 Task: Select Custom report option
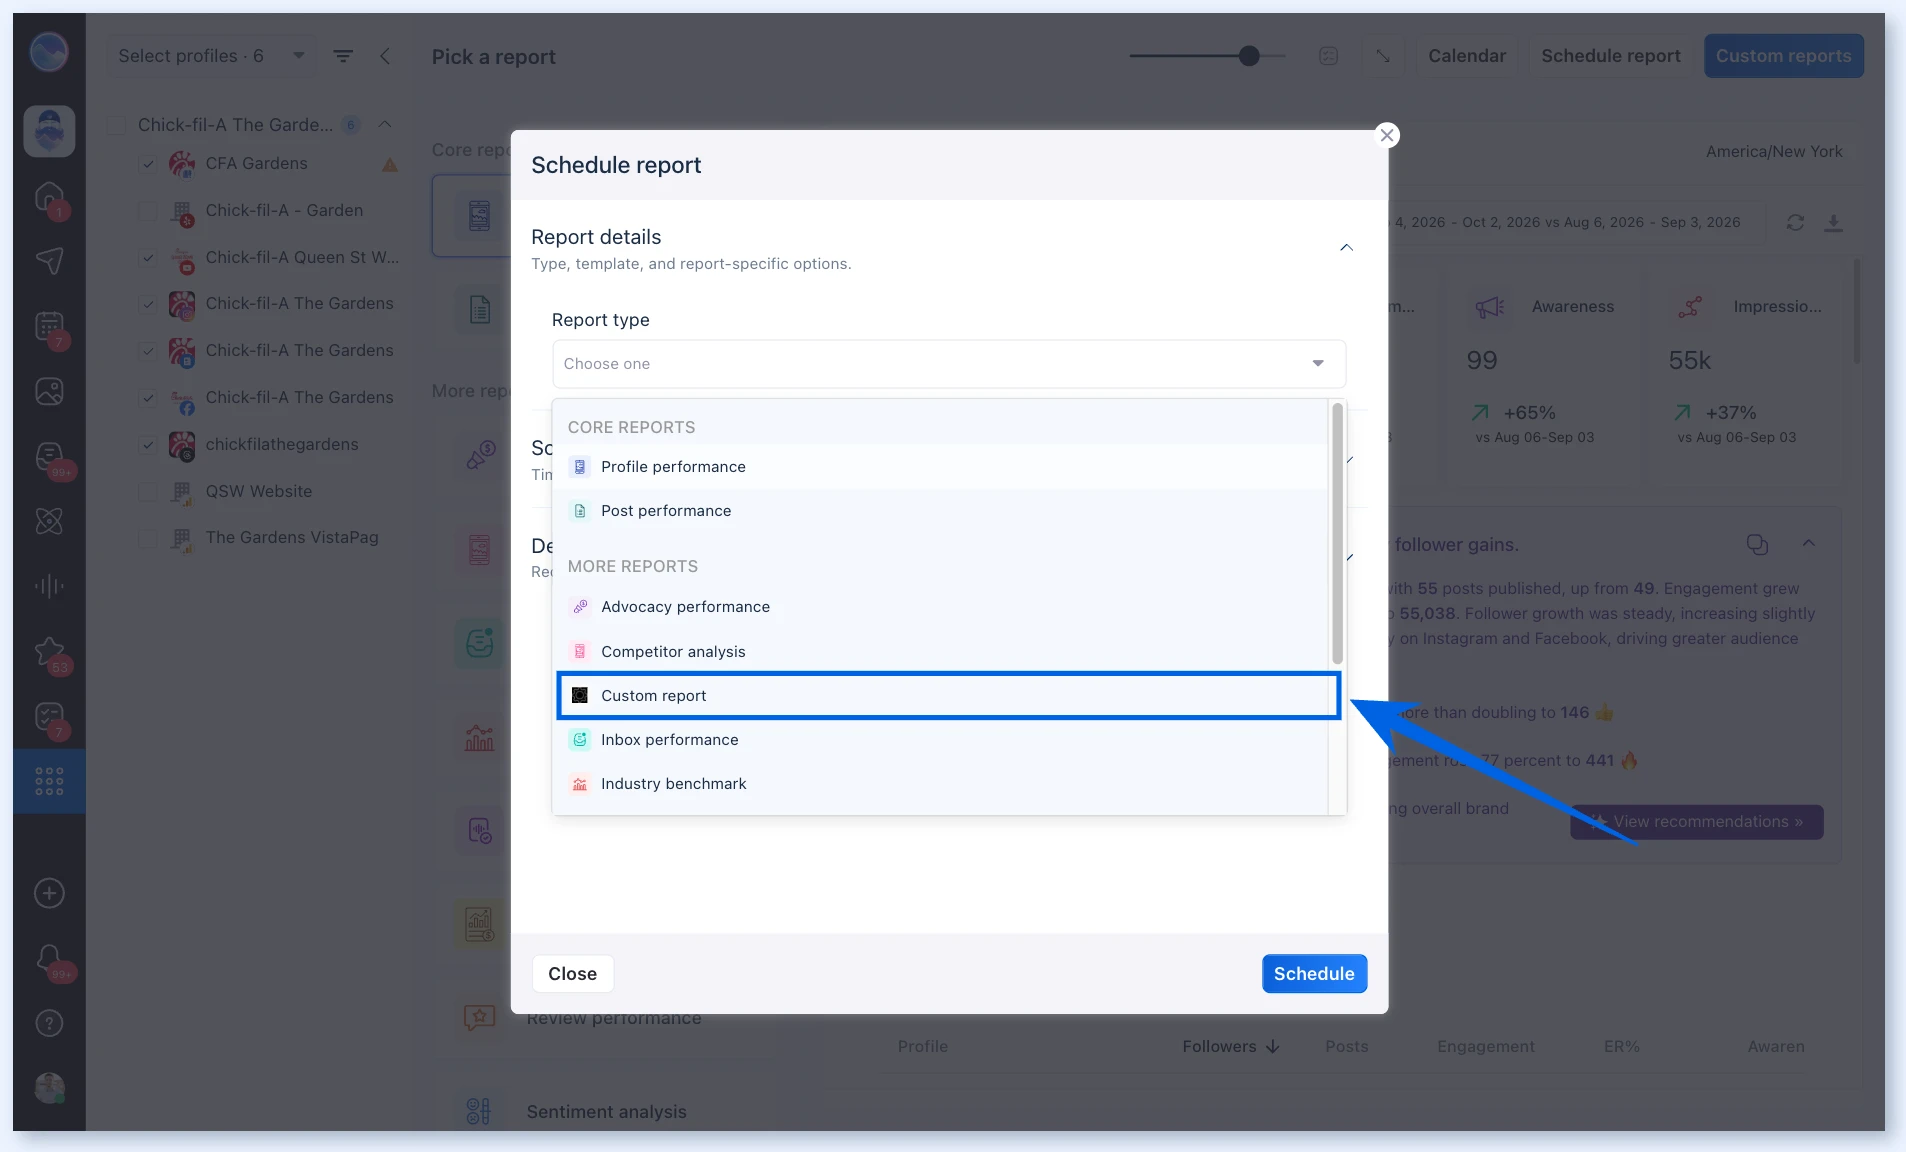pos(948,696)
